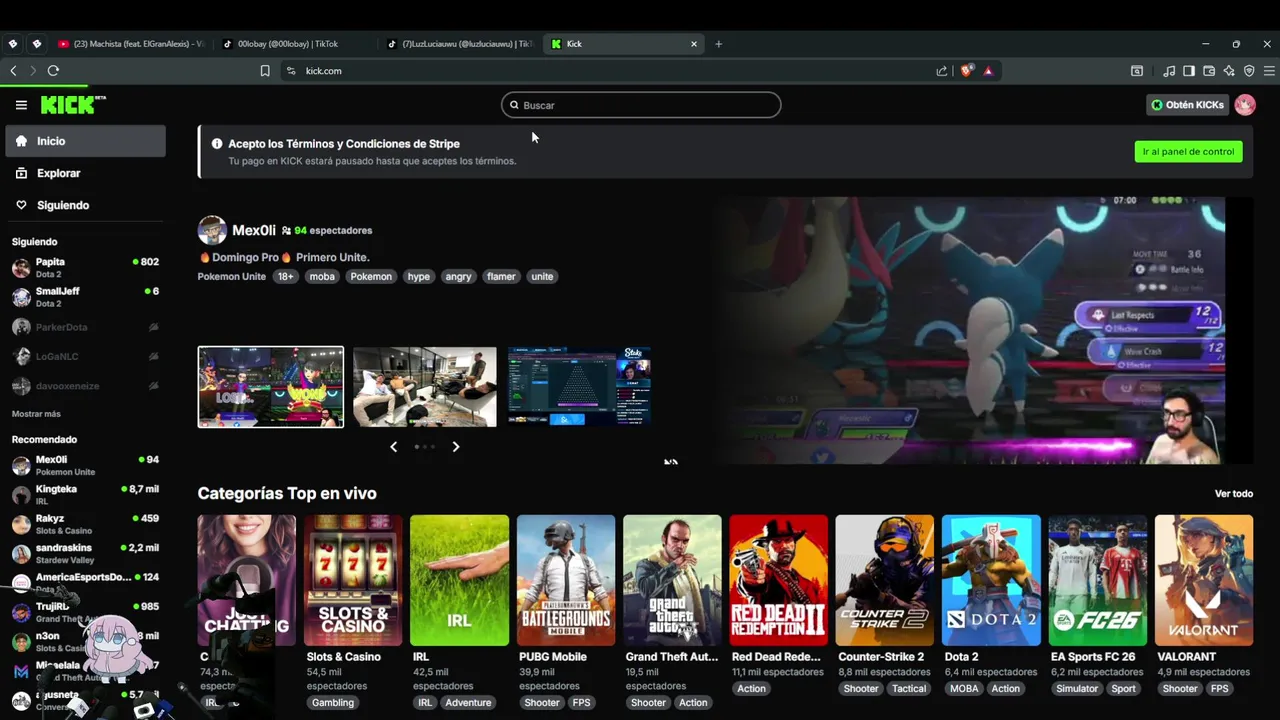Expand following list with Mostrar más
This screenshot has height=720, width=1280.
(36, 414)
